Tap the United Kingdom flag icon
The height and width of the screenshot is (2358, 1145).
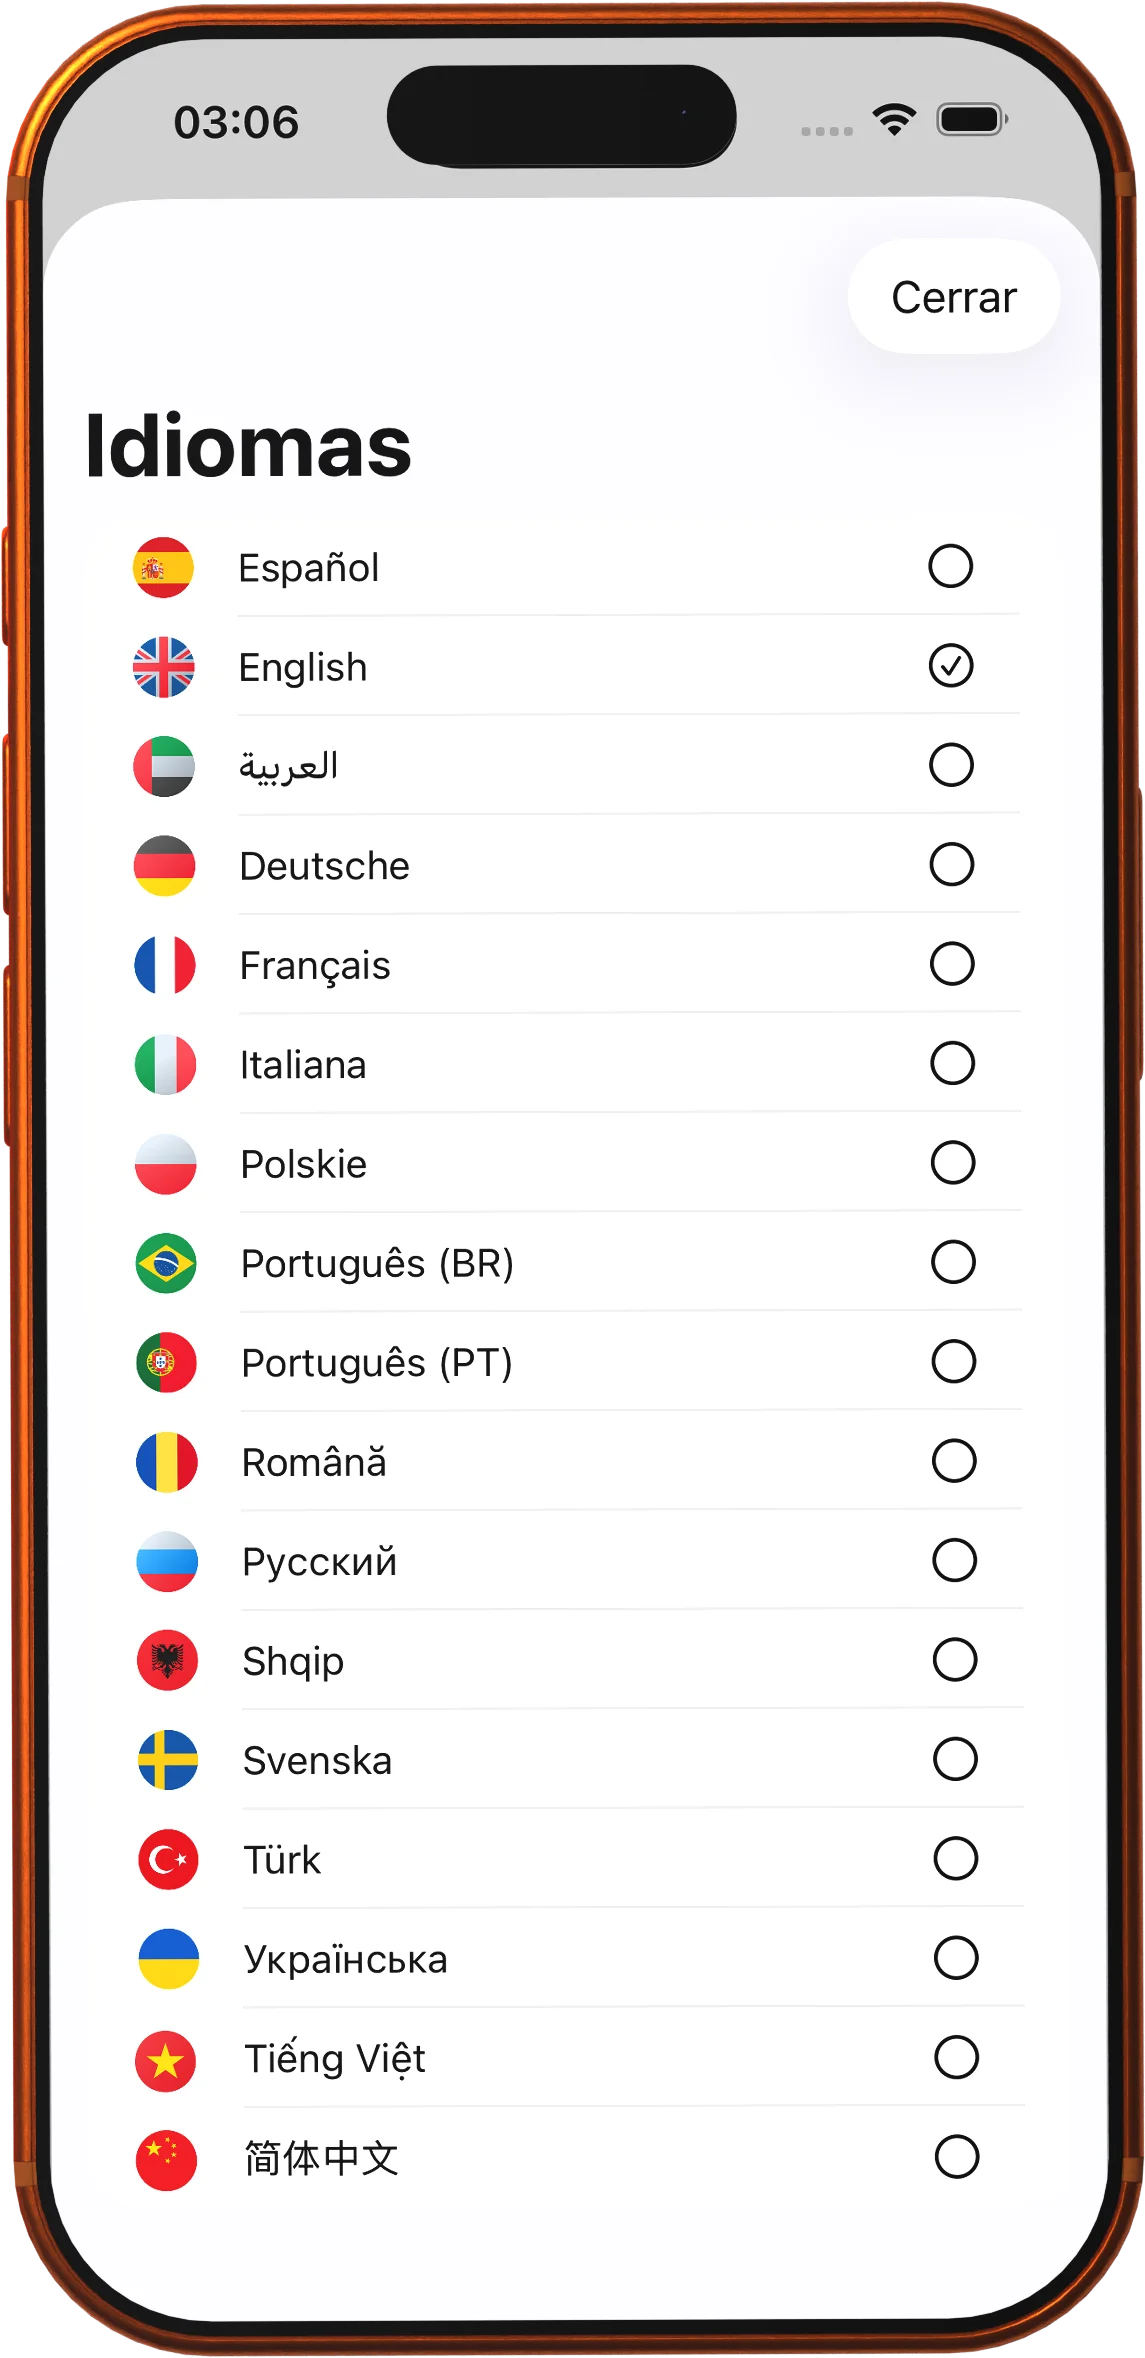click(x=164, y=667)
